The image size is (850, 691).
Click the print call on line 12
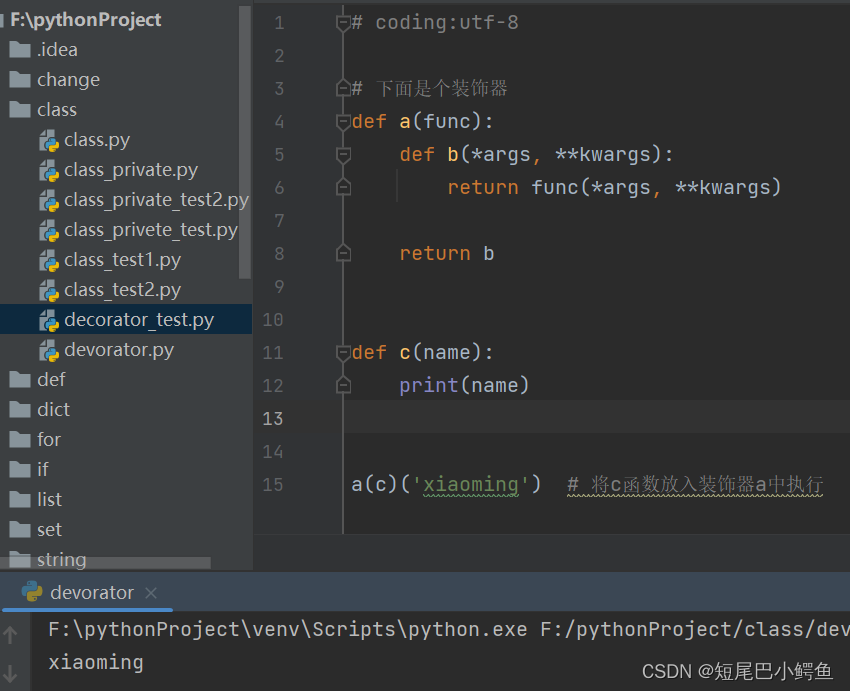pos(464,385)
